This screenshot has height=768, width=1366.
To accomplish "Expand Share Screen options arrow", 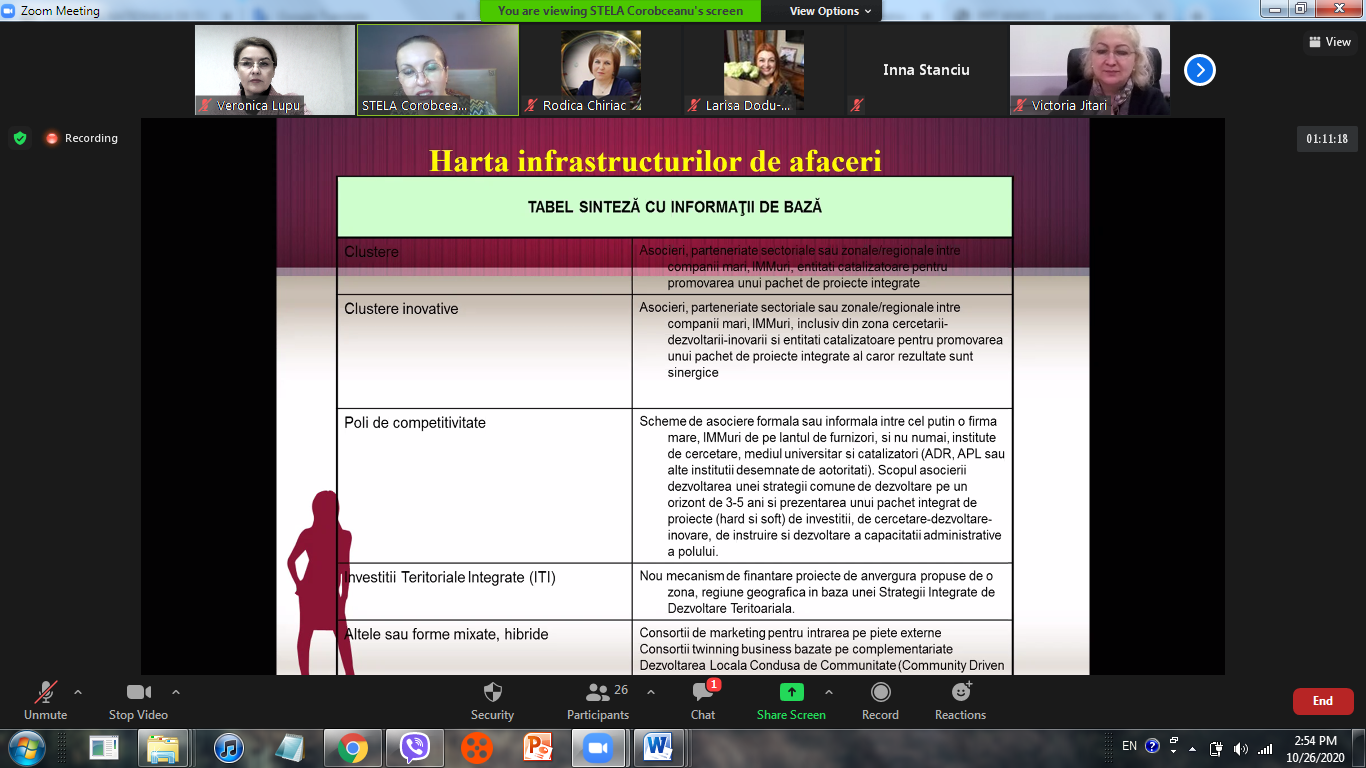I will [x=828, y=692].
